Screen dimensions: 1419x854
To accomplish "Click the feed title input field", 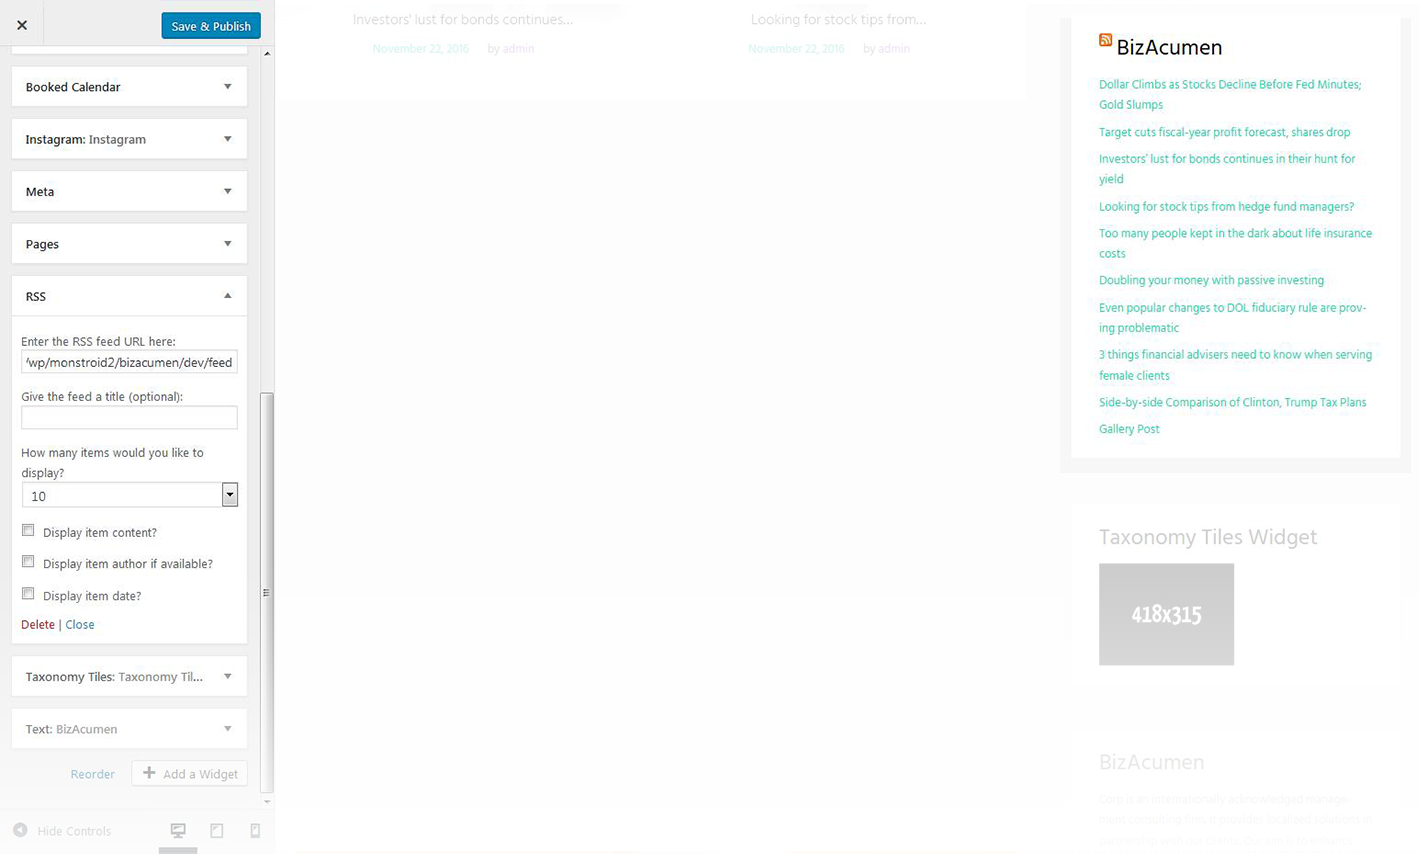I will [x=129, y=417].
